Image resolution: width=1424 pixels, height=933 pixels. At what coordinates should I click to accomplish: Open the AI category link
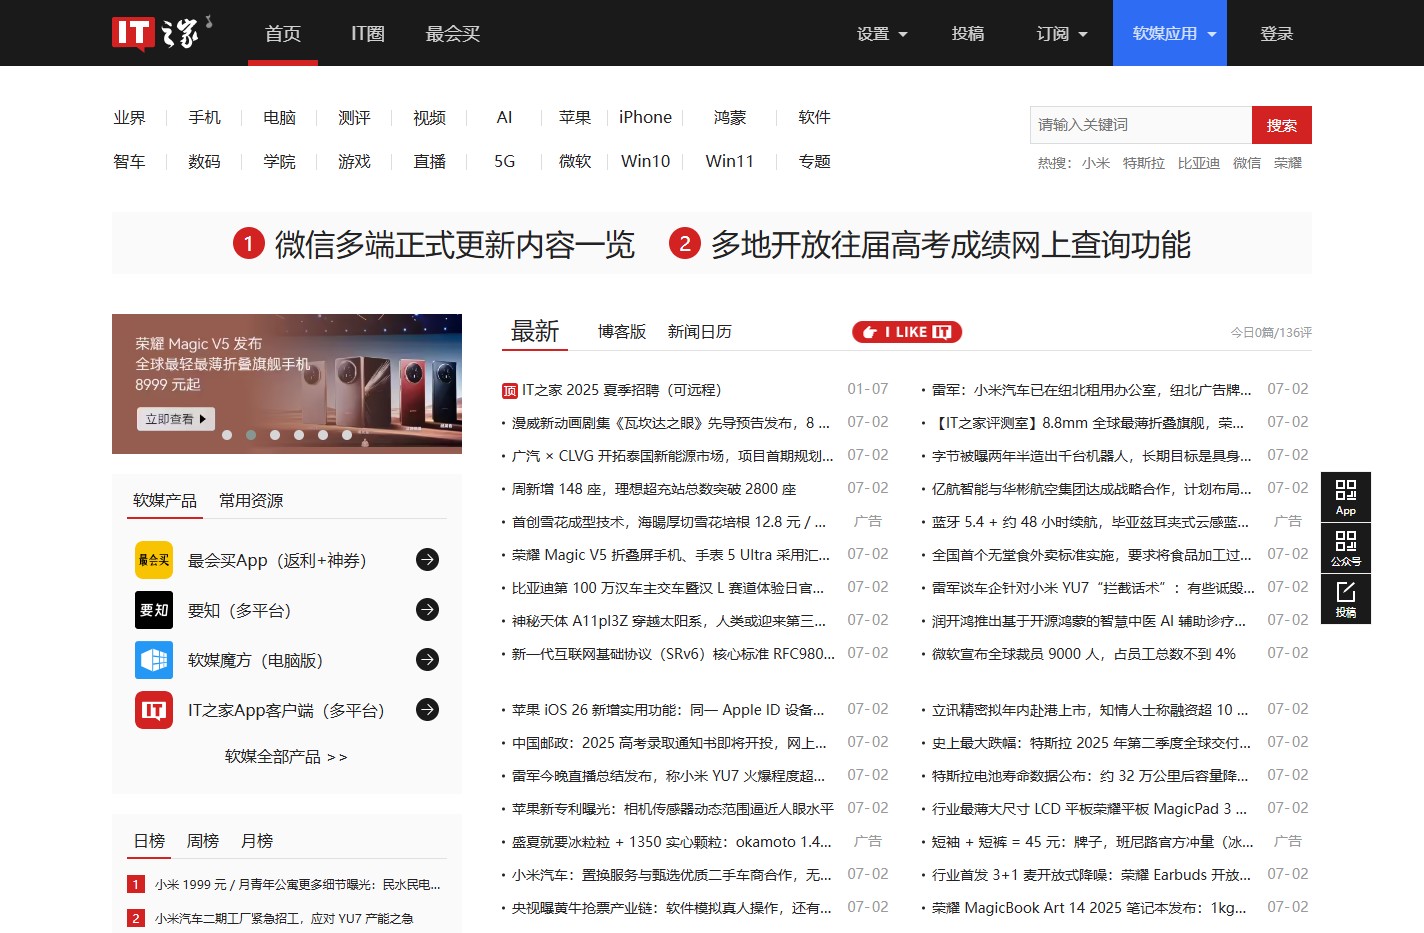pyautogui.click(x=504, y=117)
